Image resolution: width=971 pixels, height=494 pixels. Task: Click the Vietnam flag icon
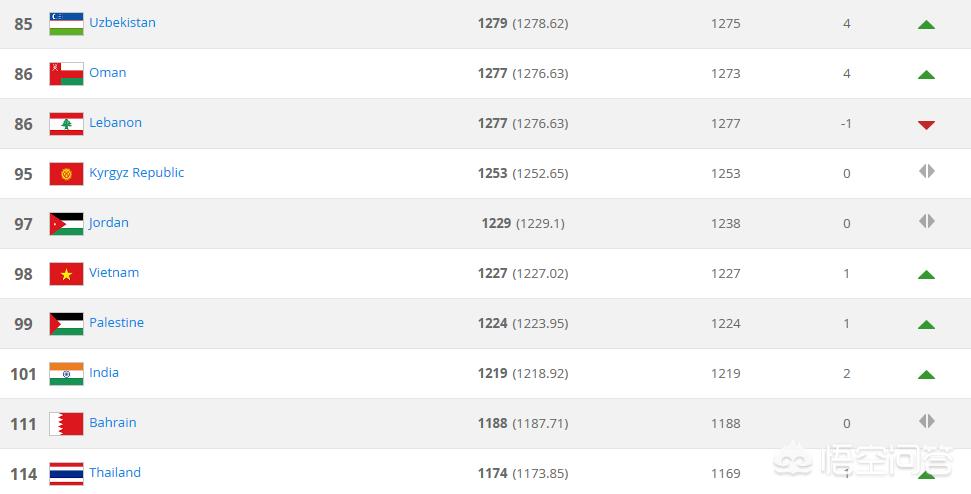click(x=66, y=274)
